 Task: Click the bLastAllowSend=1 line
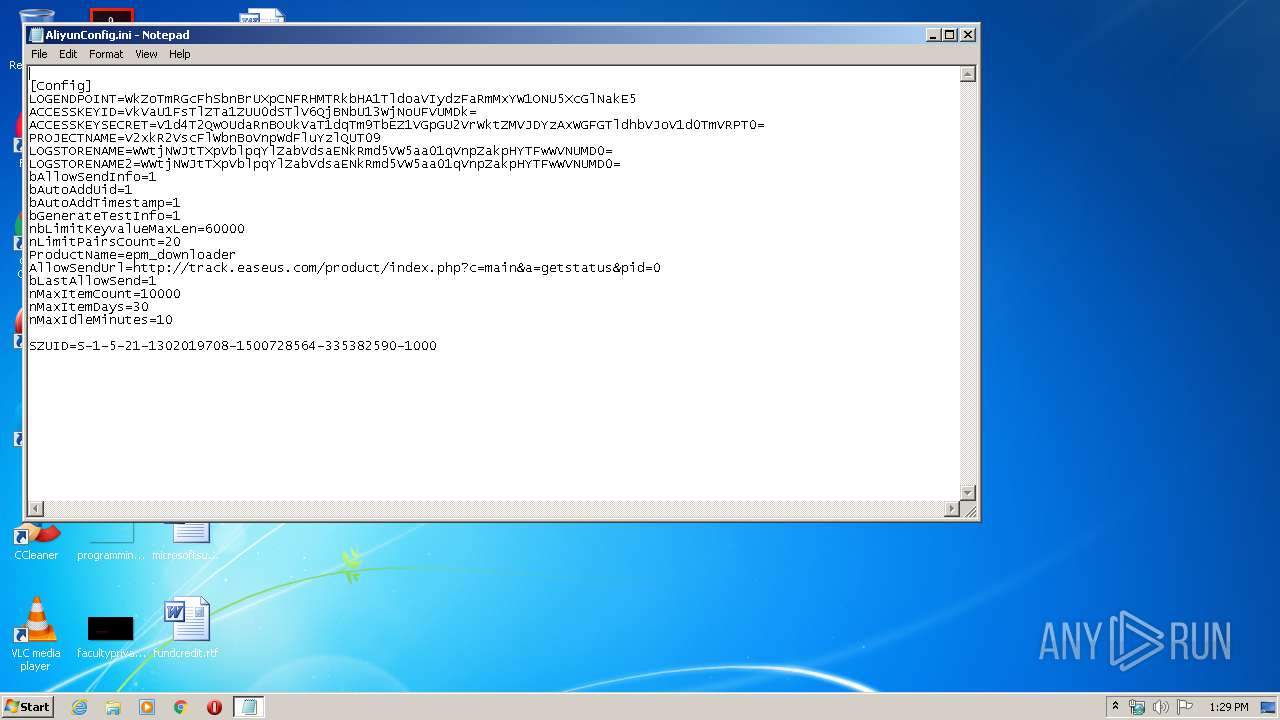tap(93, 281)
